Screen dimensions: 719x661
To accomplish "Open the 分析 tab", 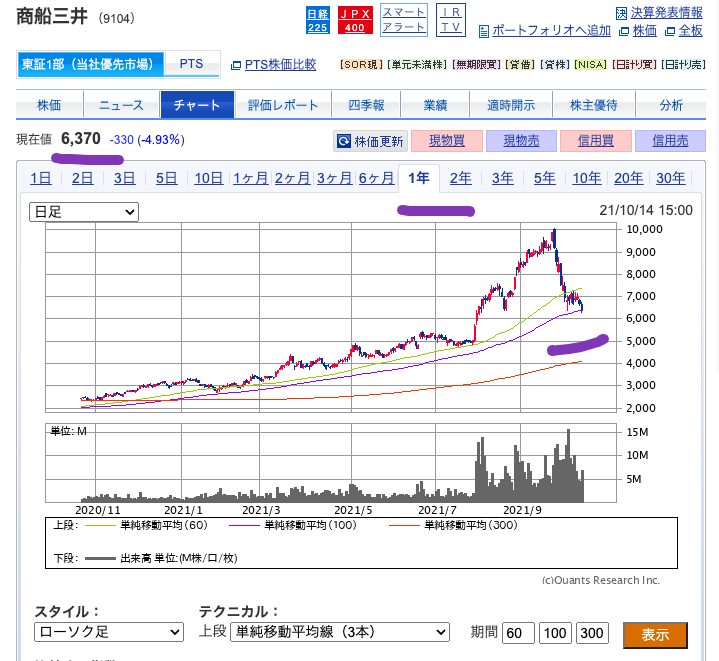I will click(x=671, y=105).
